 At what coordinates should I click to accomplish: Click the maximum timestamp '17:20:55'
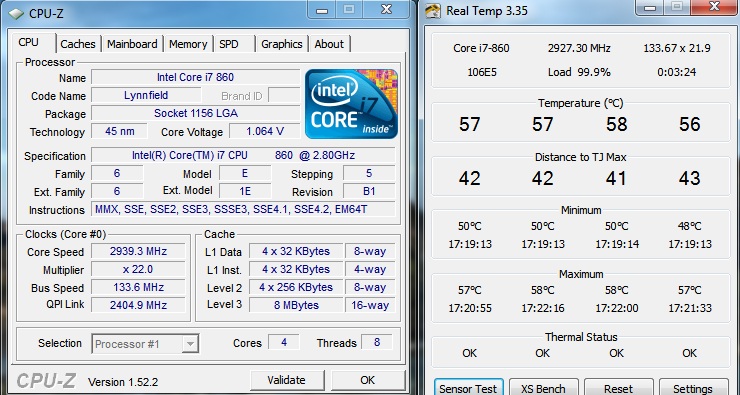point(470,308)
